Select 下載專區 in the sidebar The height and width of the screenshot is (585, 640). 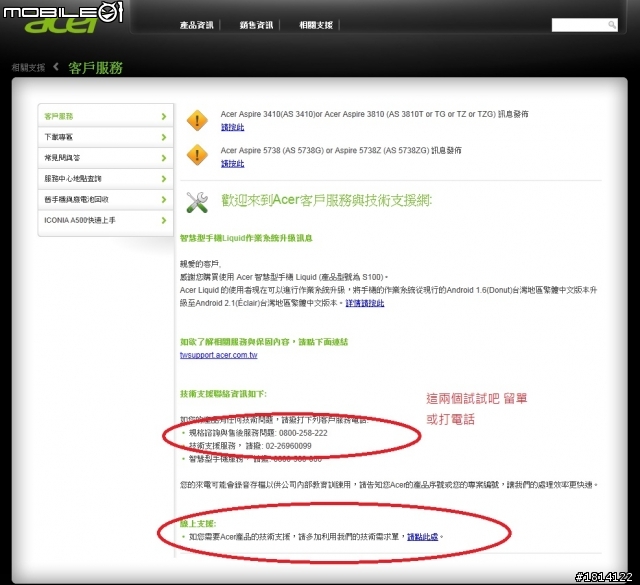(105, 137)
